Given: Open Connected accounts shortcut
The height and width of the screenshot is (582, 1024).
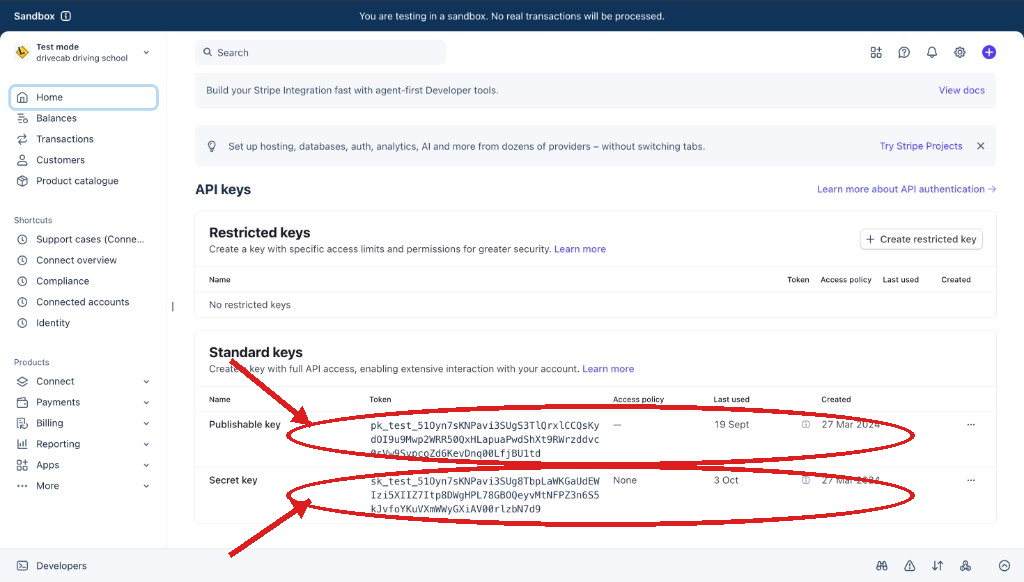Looking at the screenshot, I should point(82,302).
